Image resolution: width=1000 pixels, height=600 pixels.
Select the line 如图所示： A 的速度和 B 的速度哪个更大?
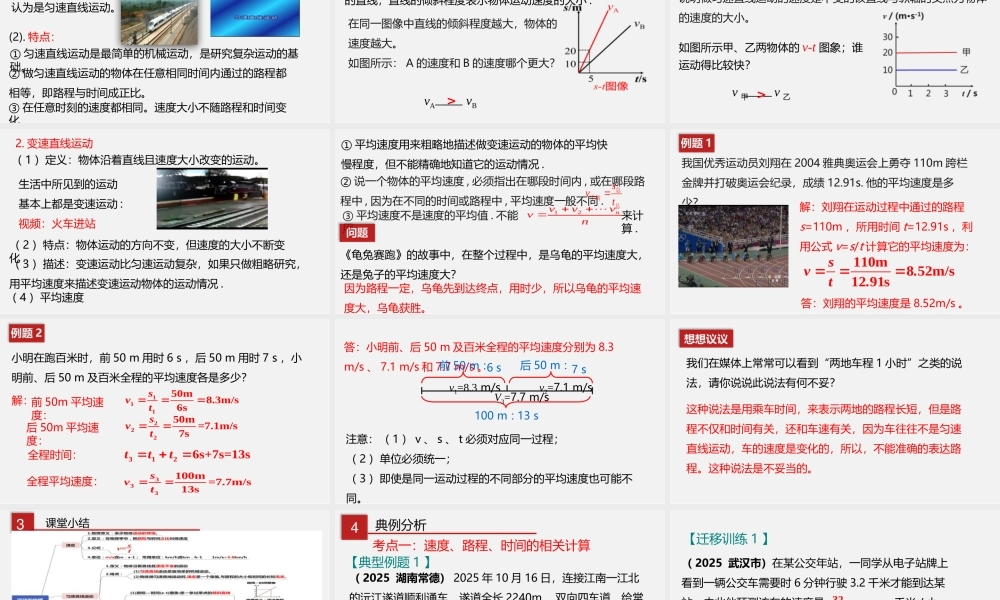click(x=452, y=63)
